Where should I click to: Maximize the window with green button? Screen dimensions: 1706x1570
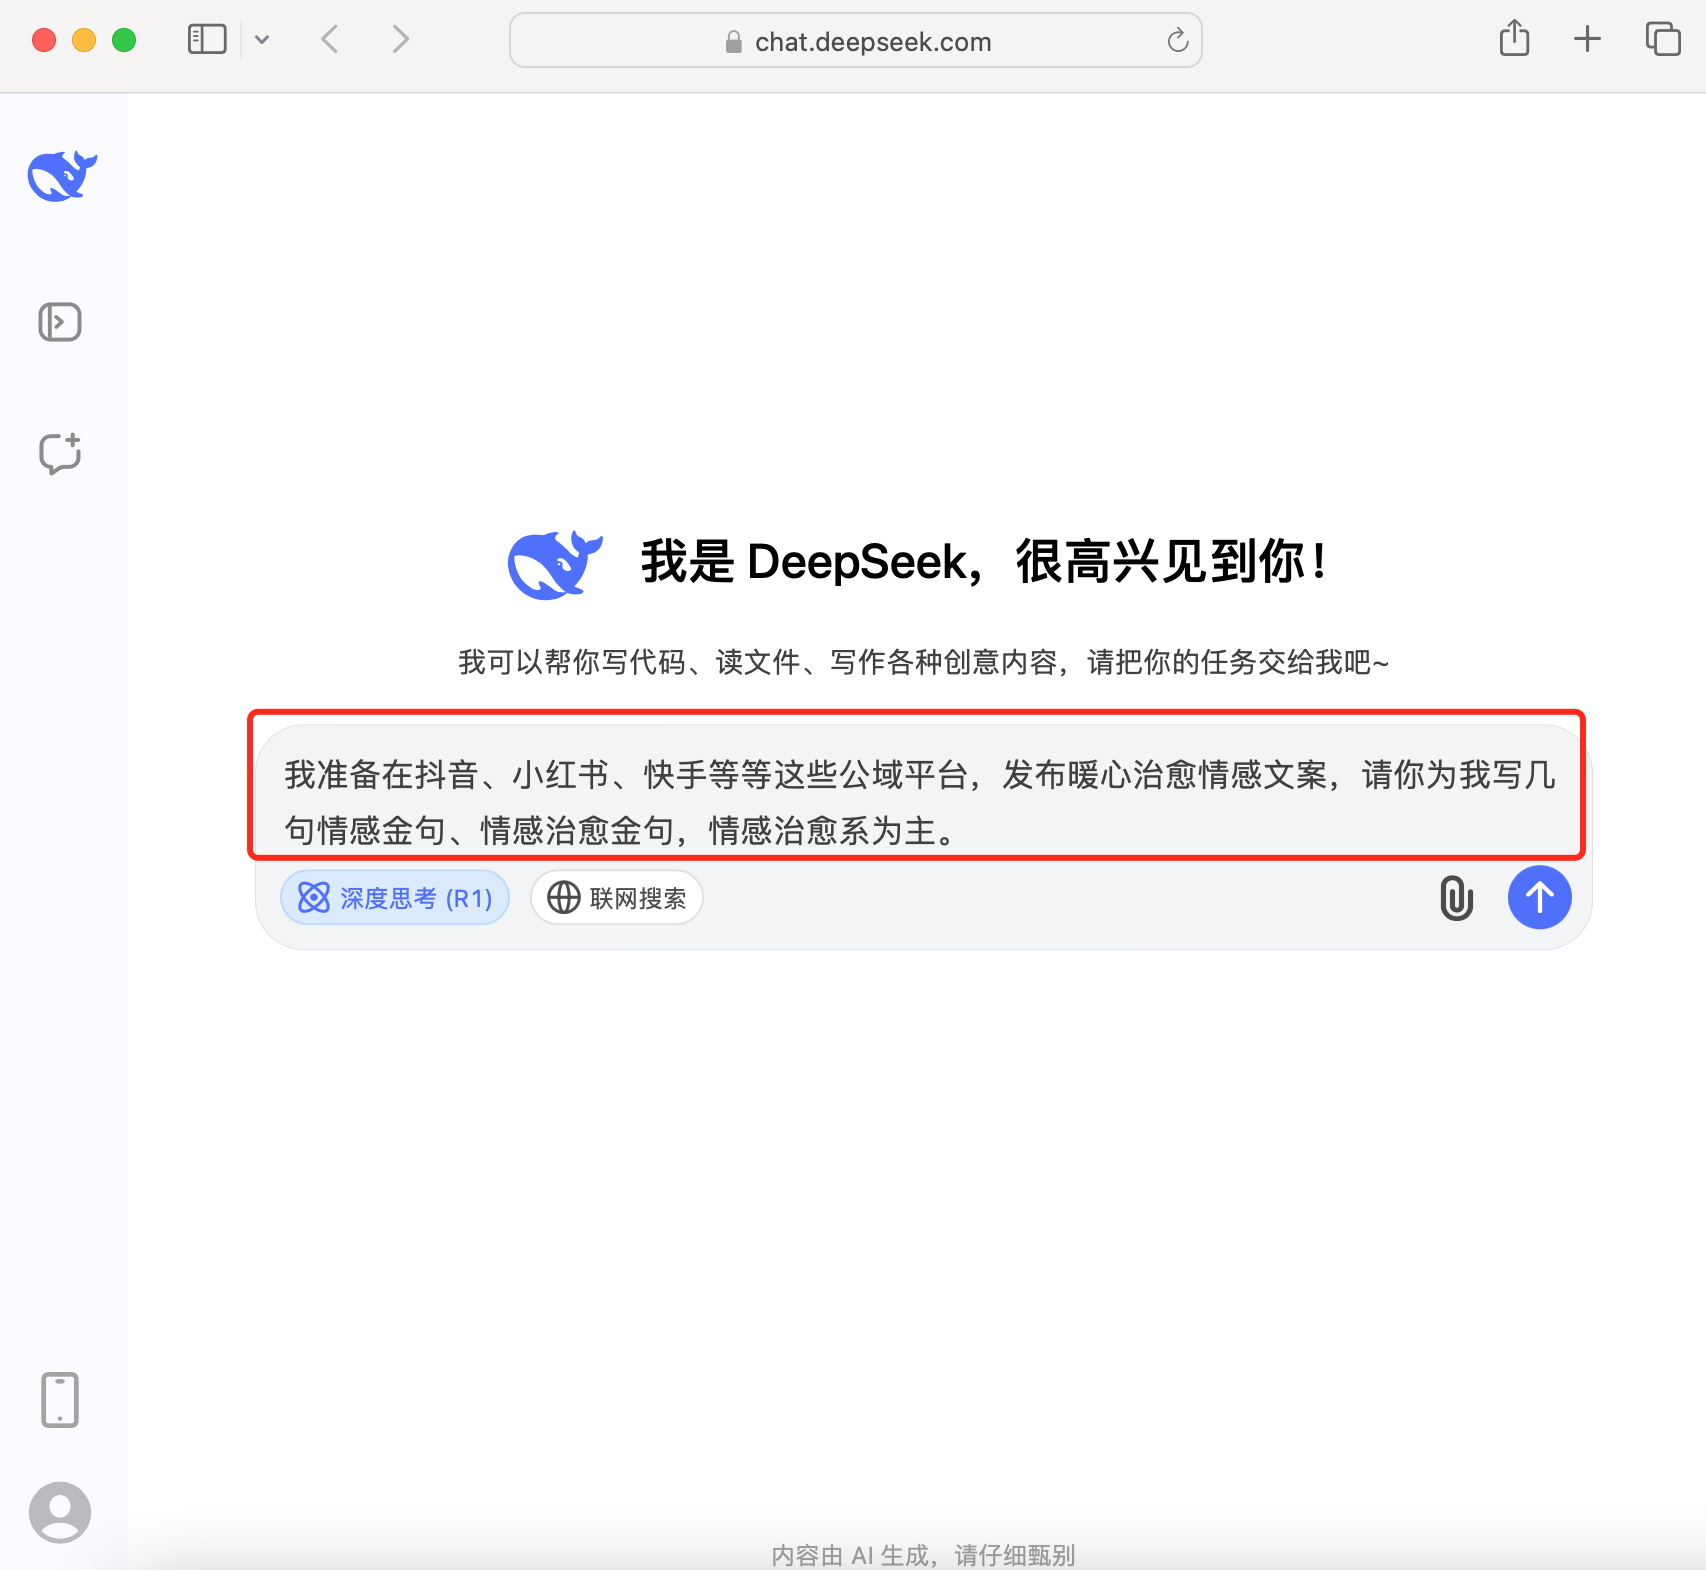124,40
